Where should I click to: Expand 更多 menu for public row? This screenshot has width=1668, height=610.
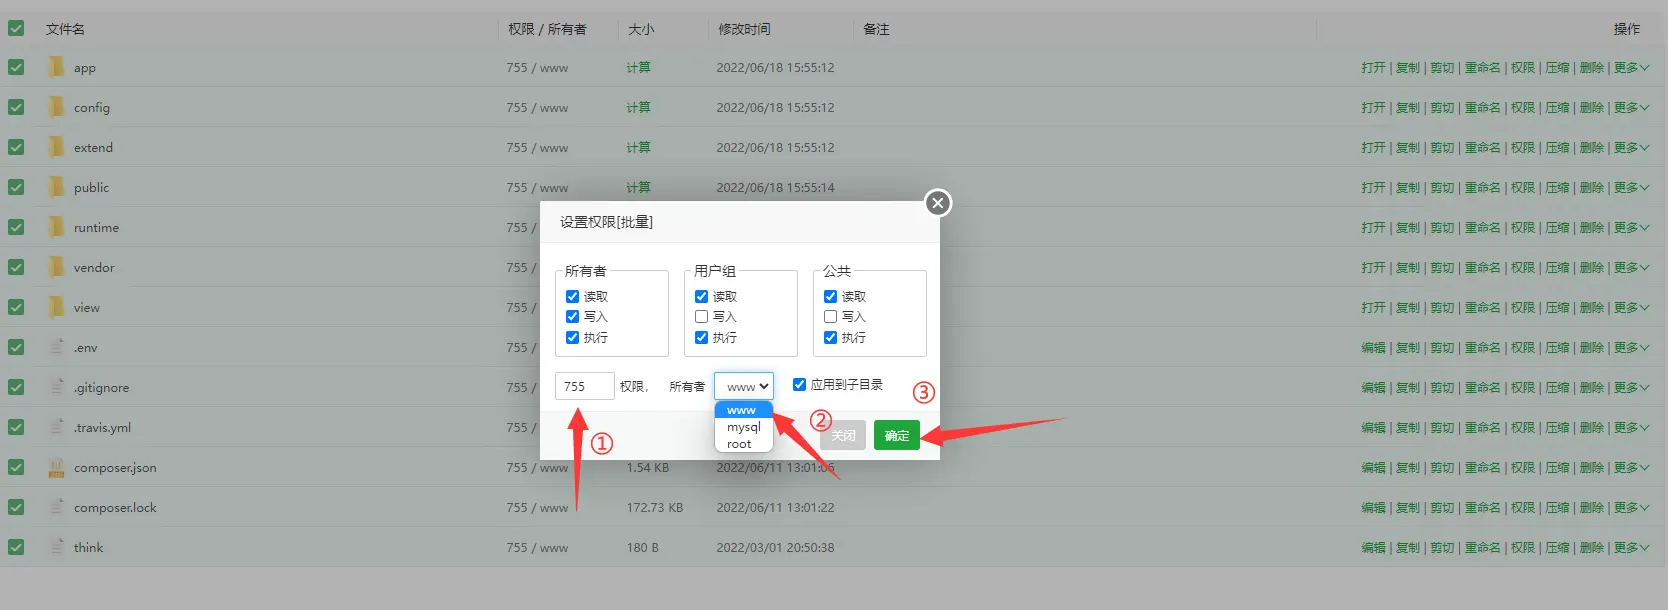[1631, 188]
